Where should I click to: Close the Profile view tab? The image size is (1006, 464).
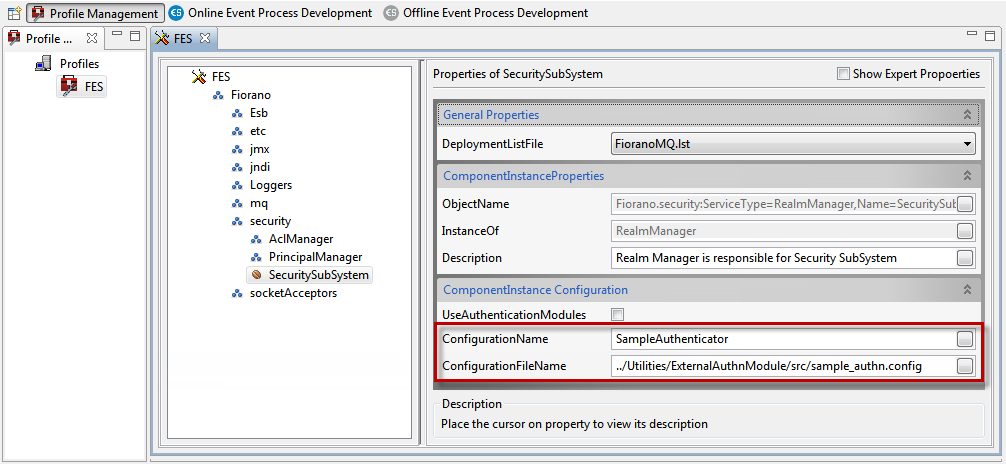[x=92, y=39]
